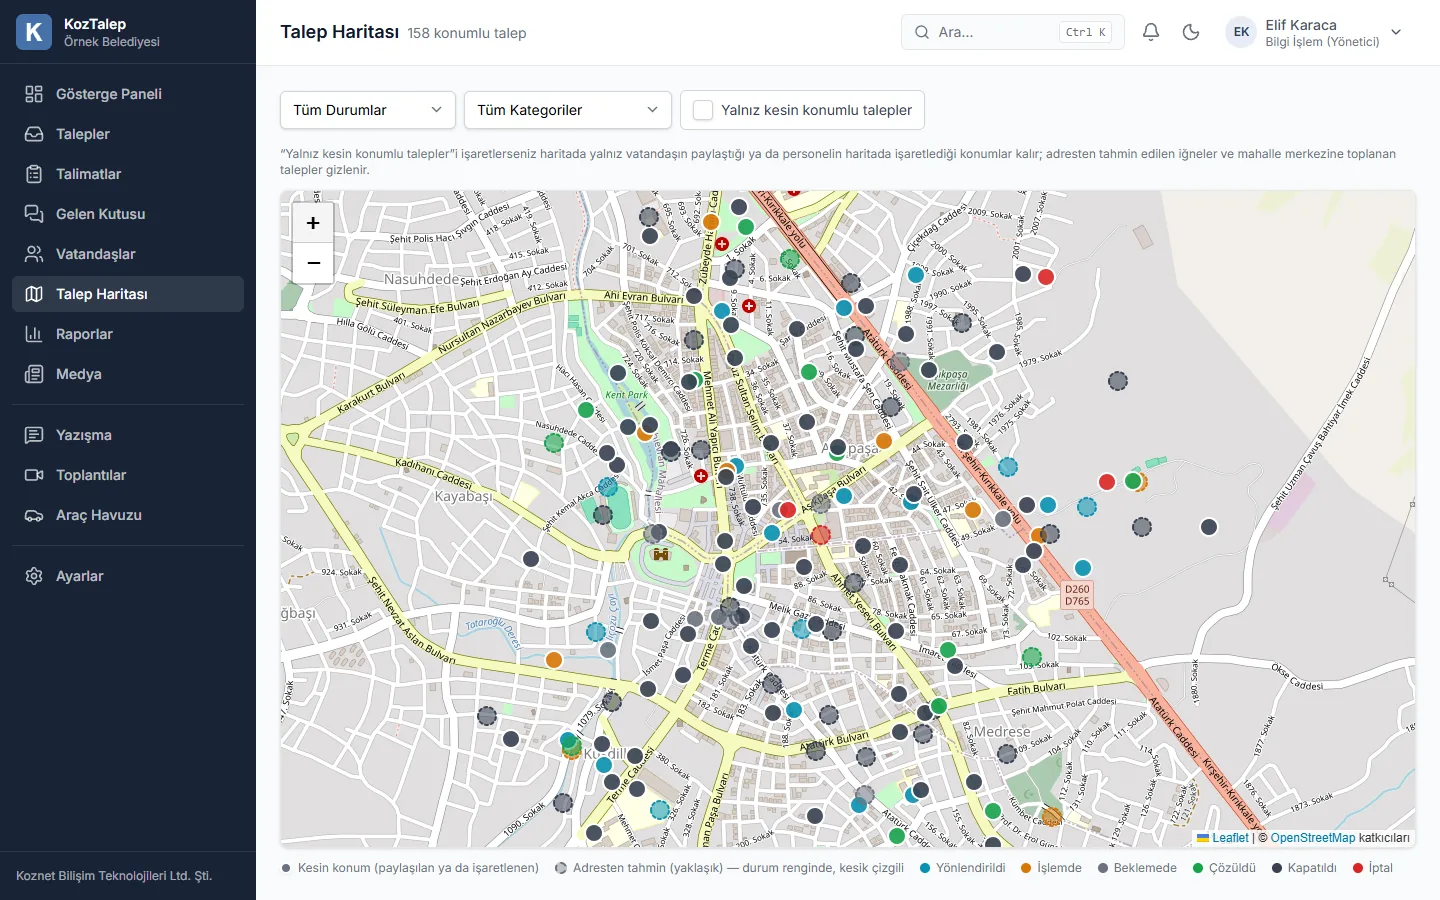Zoom in the map with plus button
Screen dimensions: 1440x900
point(313,223)
